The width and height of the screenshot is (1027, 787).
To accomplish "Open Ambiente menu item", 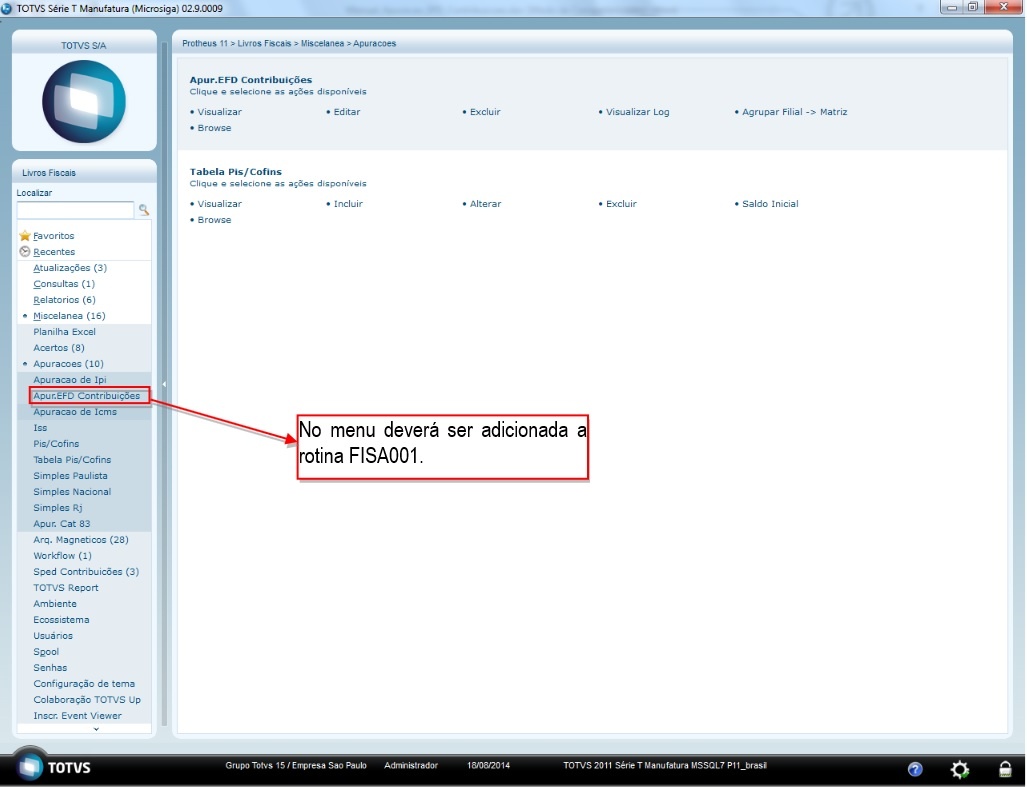I will [55, 604].
